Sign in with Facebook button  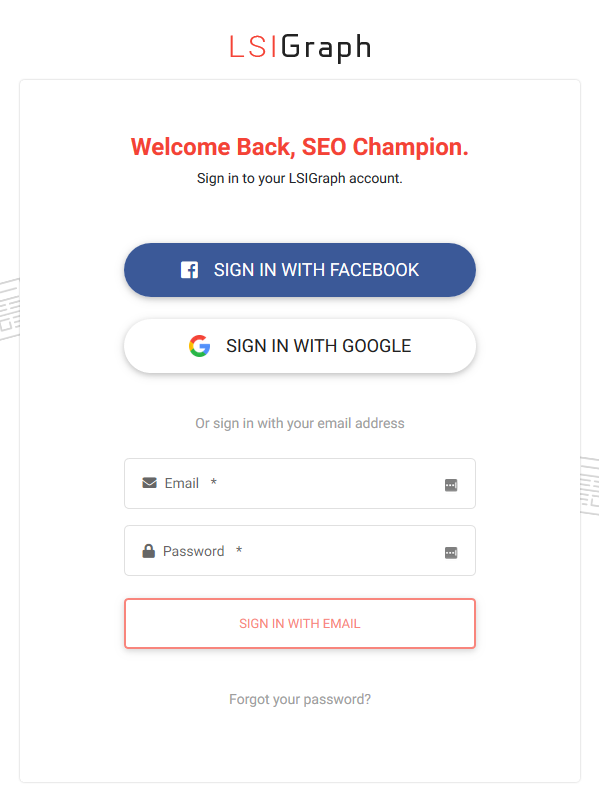300,270
